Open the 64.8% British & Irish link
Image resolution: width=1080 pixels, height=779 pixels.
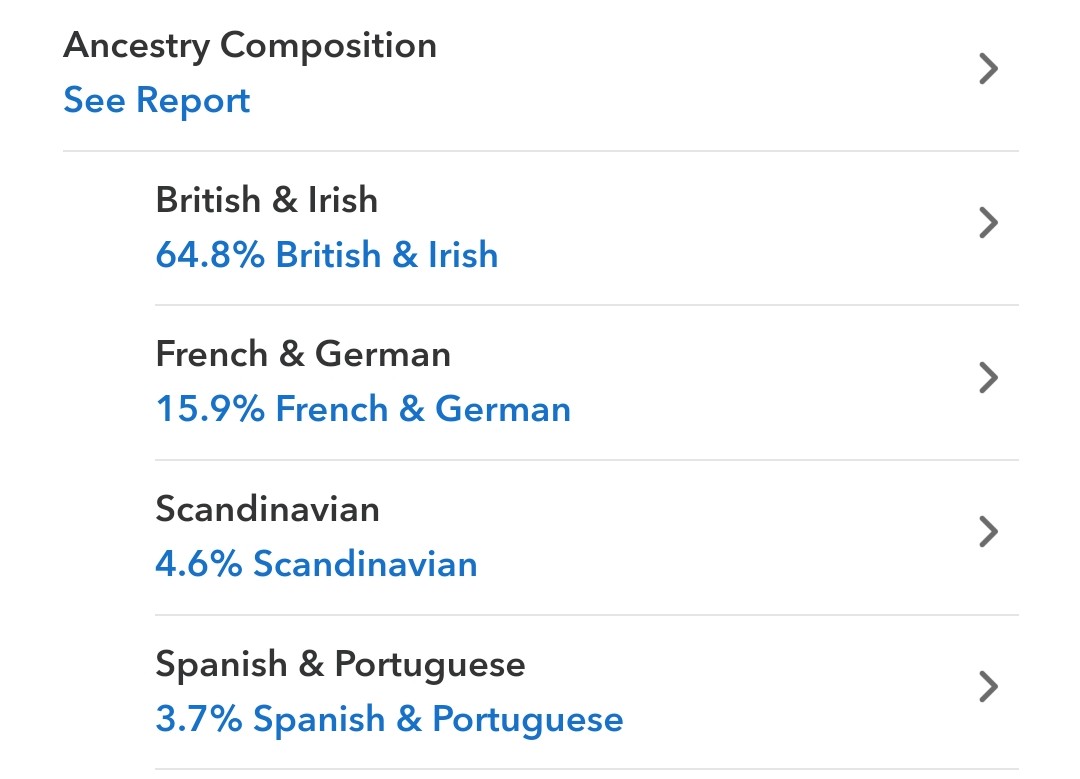pyautogui.click(x=326, y=255)
